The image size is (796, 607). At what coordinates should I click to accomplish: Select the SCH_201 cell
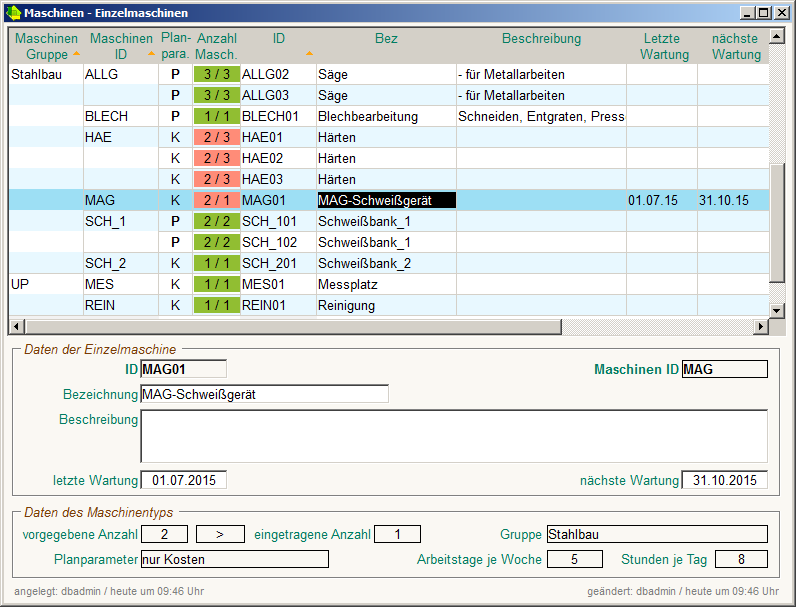278,263
